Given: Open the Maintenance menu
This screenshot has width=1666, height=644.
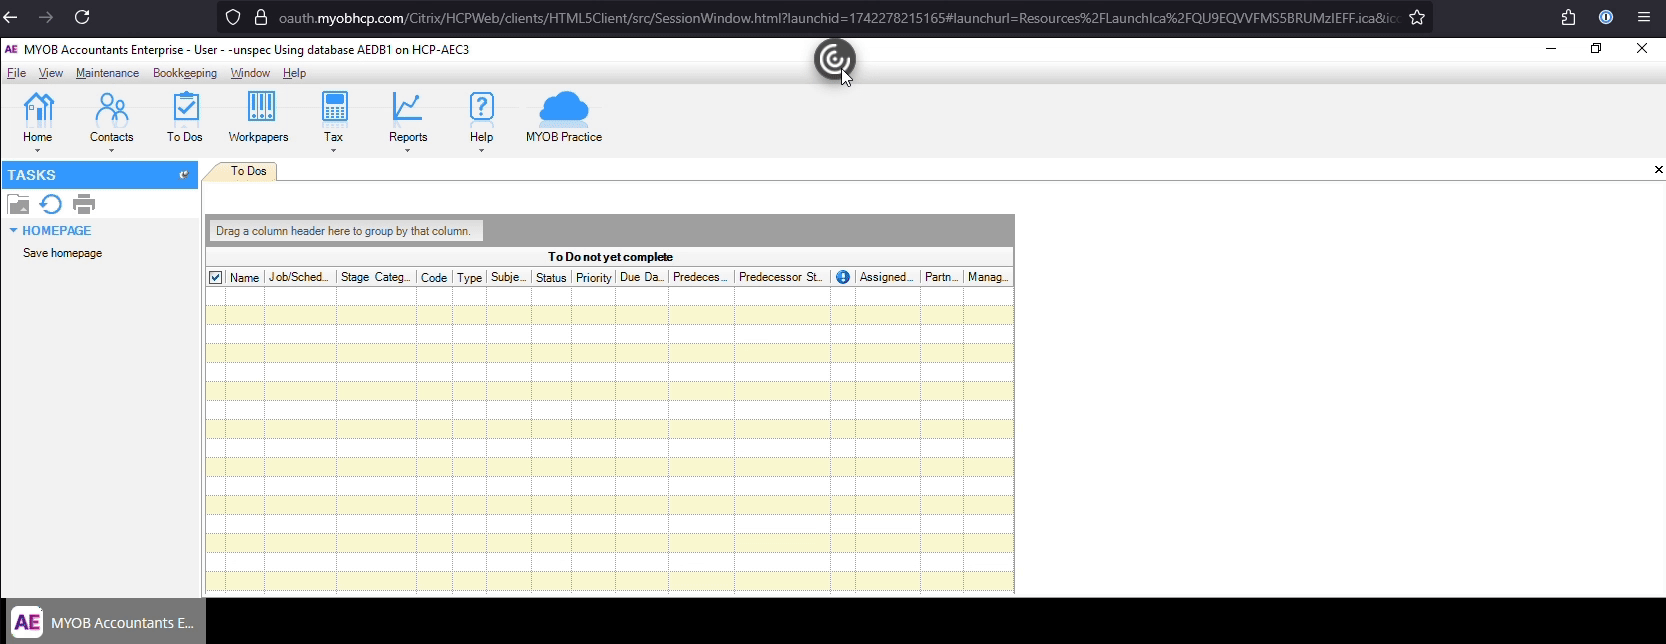Looking at the screenshot, I should click(x=107, y=73).
